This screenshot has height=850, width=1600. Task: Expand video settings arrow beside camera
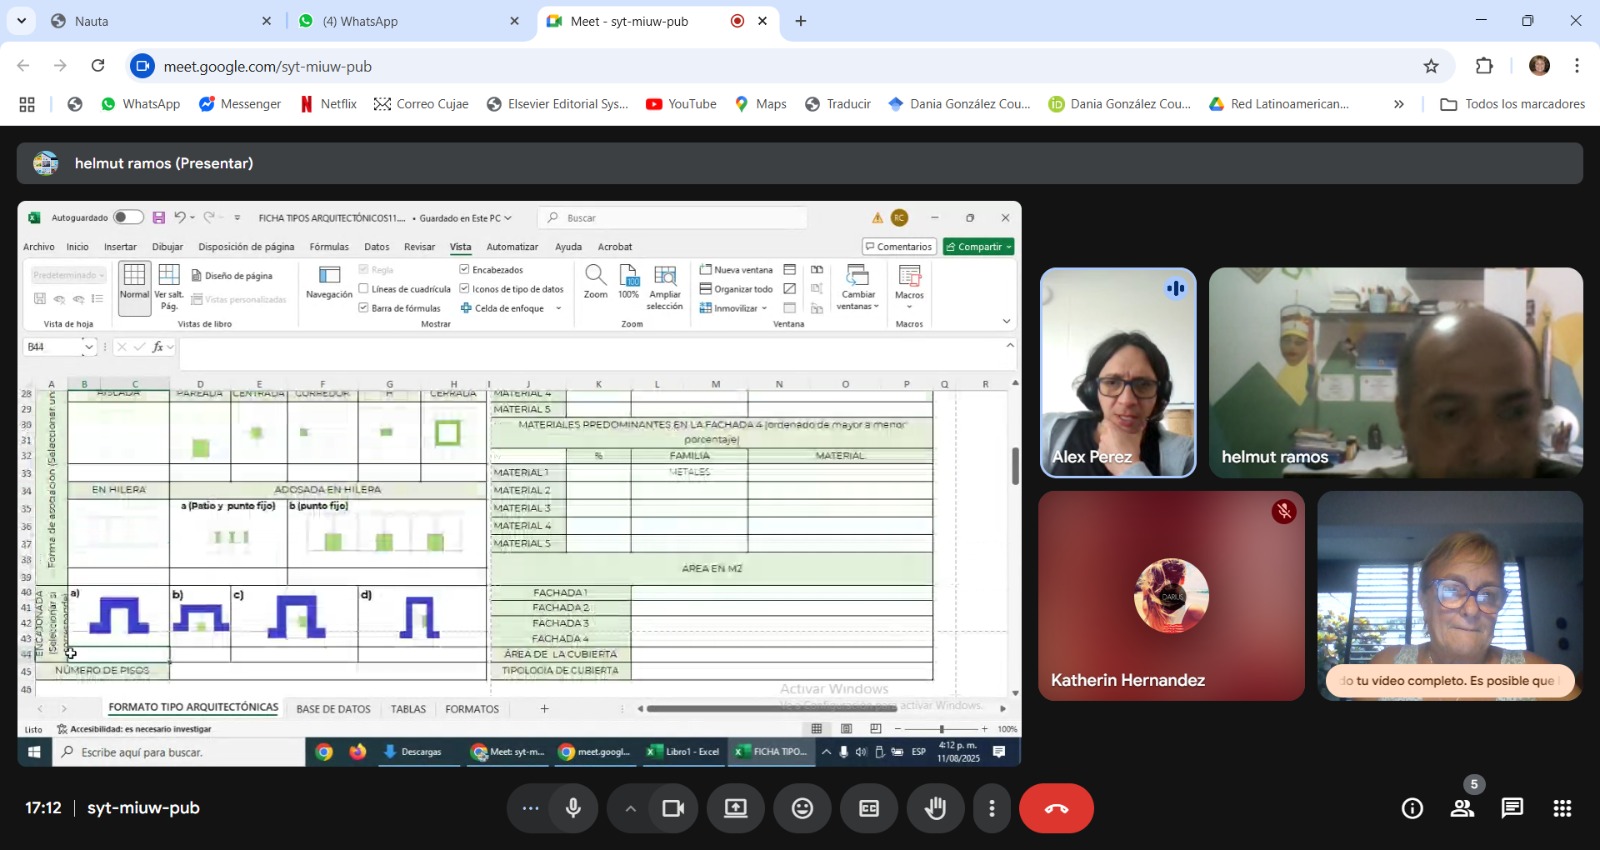coord(630,809)
